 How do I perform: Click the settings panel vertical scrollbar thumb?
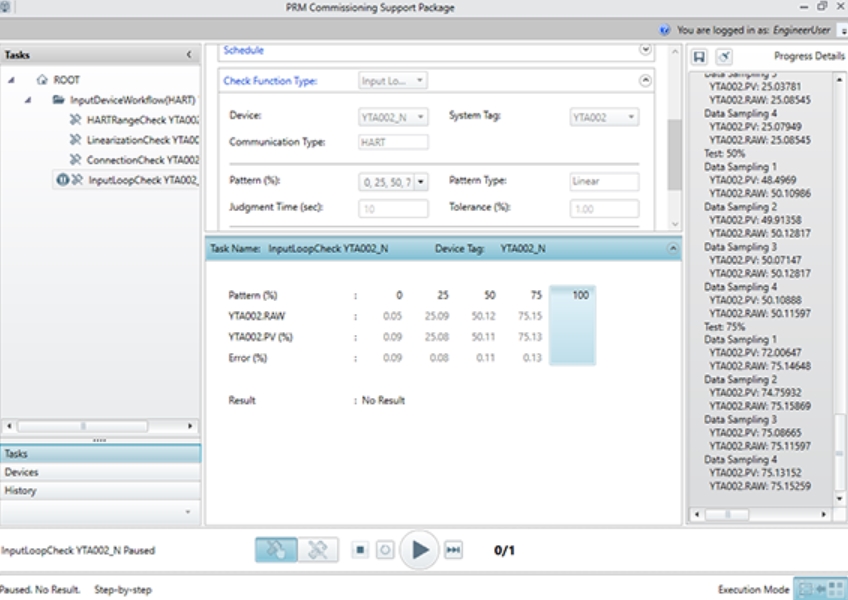[674, 155]
